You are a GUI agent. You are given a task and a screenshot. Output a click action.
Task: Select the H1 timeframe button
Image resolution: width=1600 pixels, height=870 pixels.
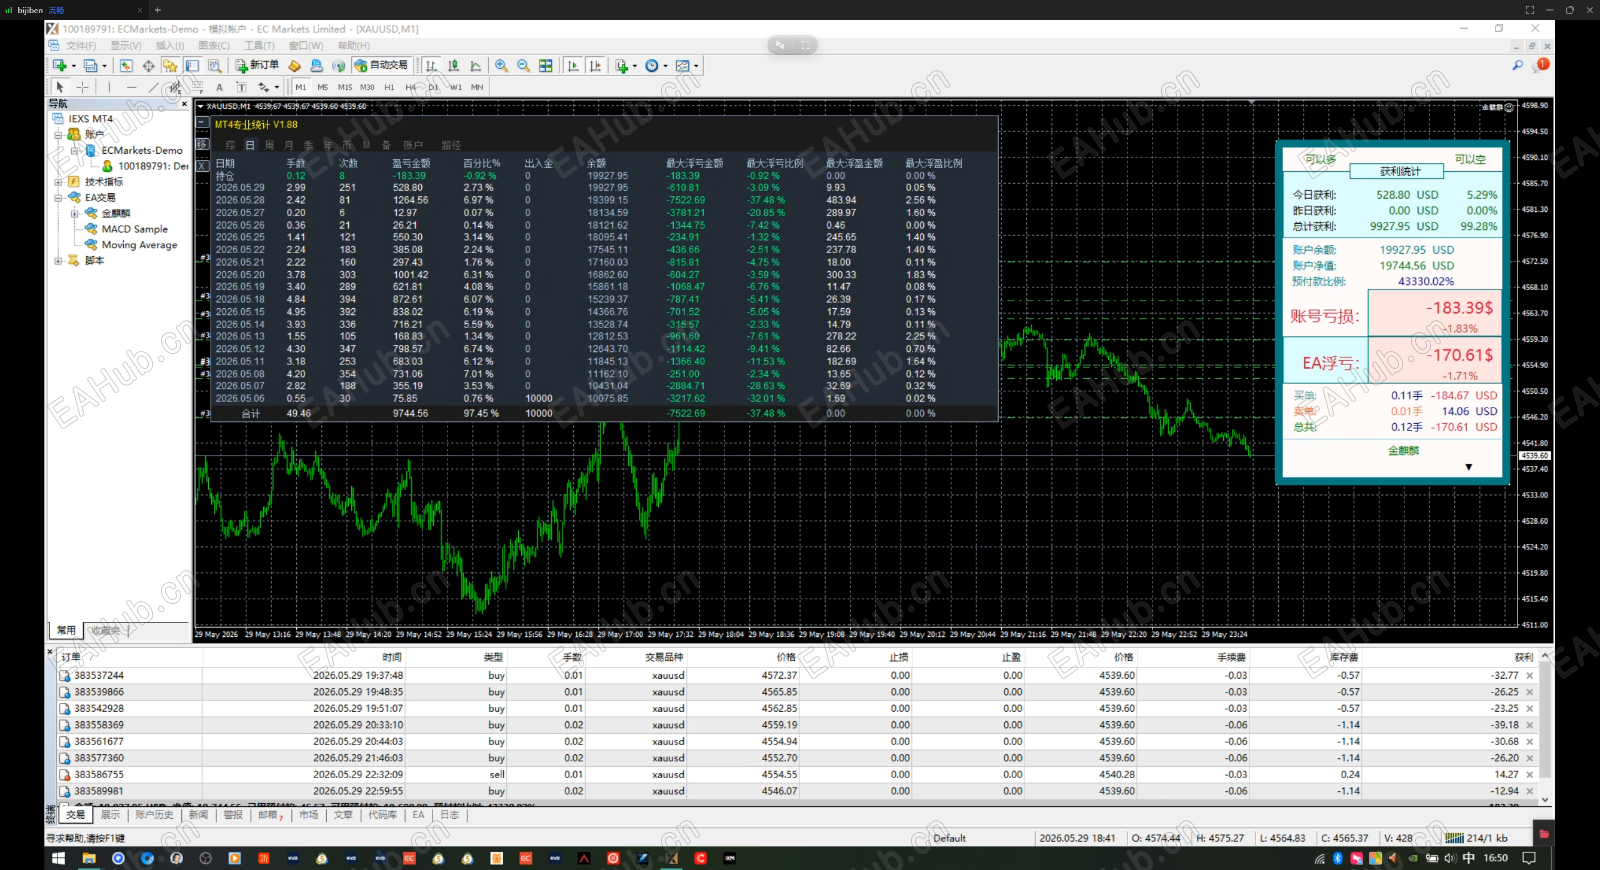point(389,87)
